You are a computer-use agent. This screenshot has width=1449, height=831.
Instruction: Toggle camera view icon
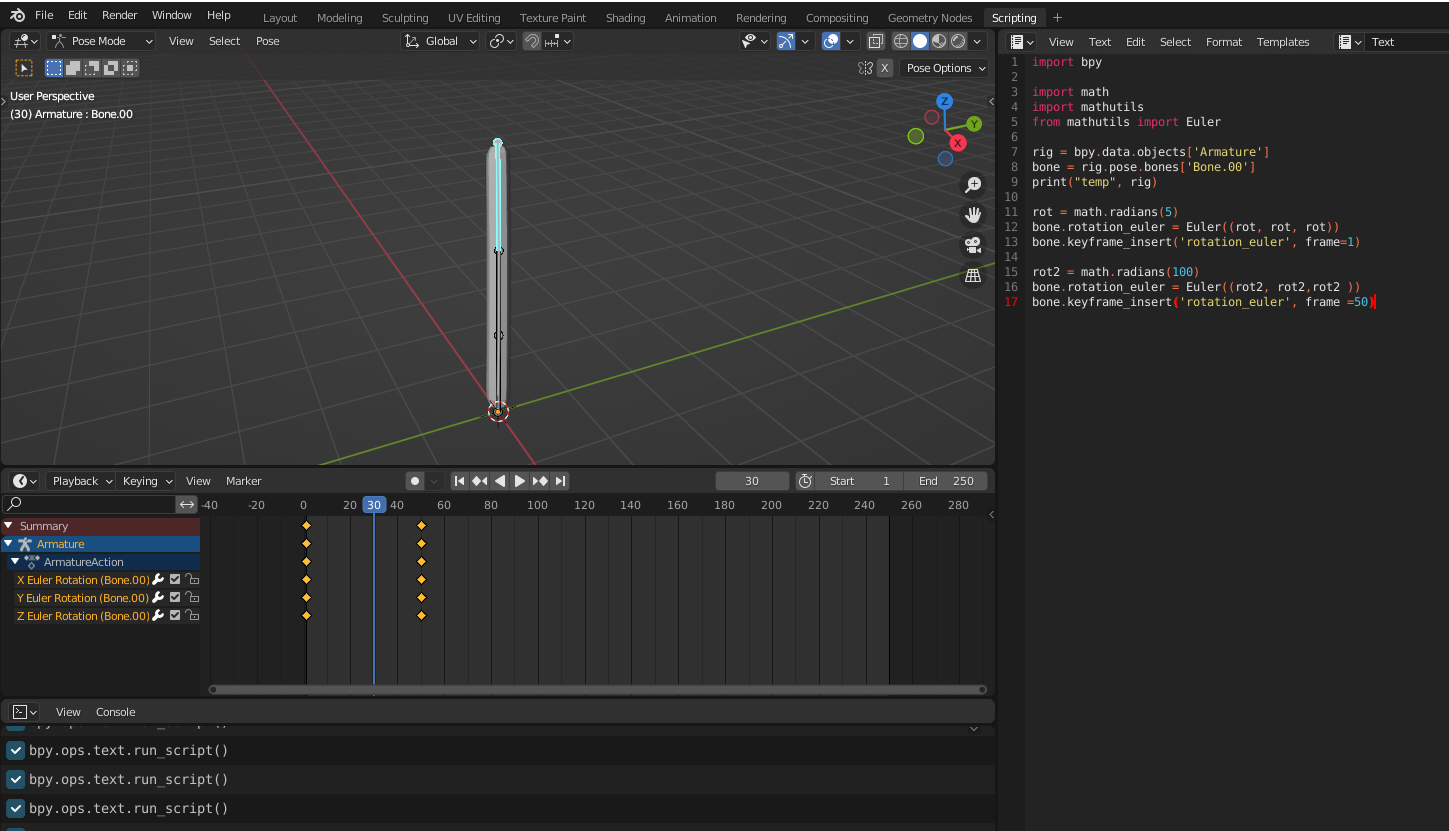[x=972, y=245]
